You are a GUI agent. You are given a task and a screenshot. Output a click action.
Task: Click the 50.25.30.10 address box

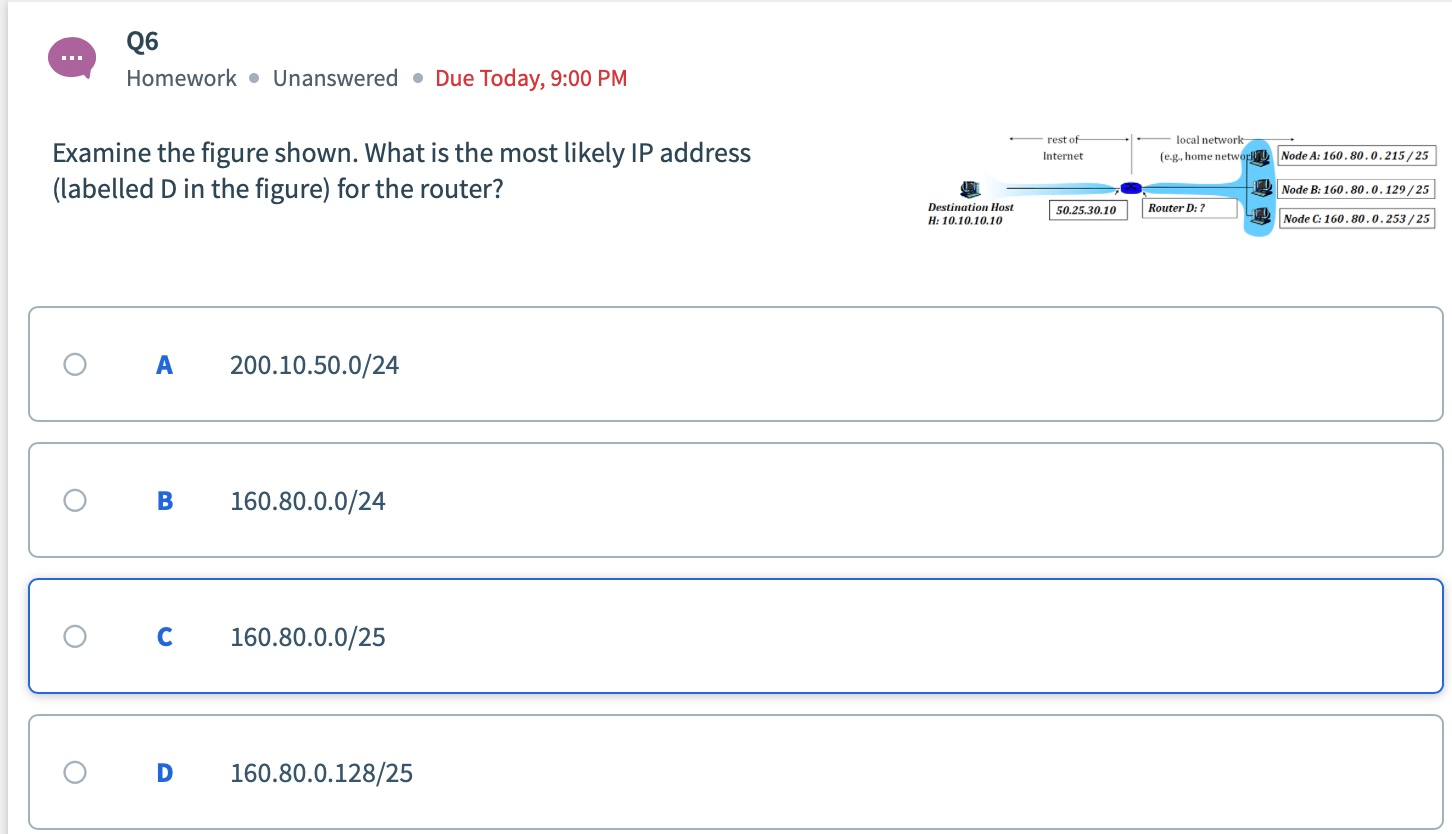(x=1088, y=209)
